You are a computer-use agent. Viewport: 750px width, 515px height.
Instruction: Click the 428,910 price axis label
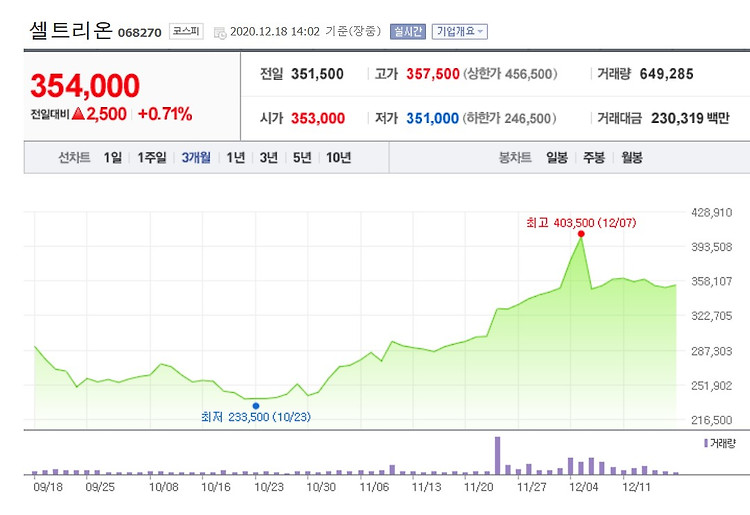pos(712,212)
